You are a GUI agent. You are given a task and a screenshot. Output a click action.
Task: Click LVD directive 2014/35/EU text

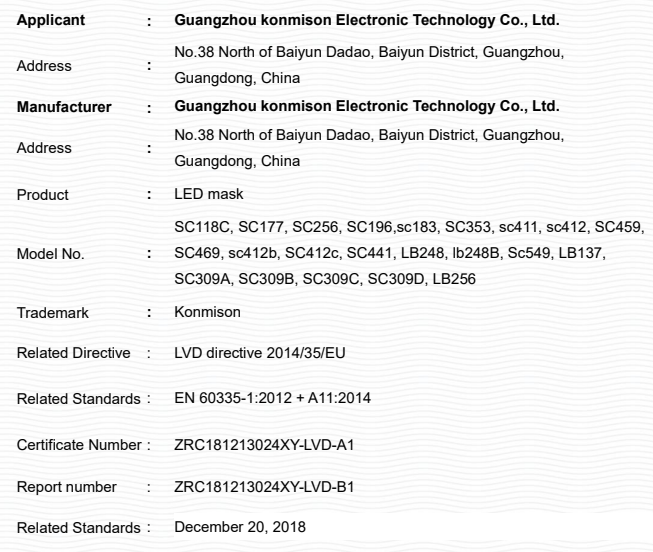pos(260,353)
